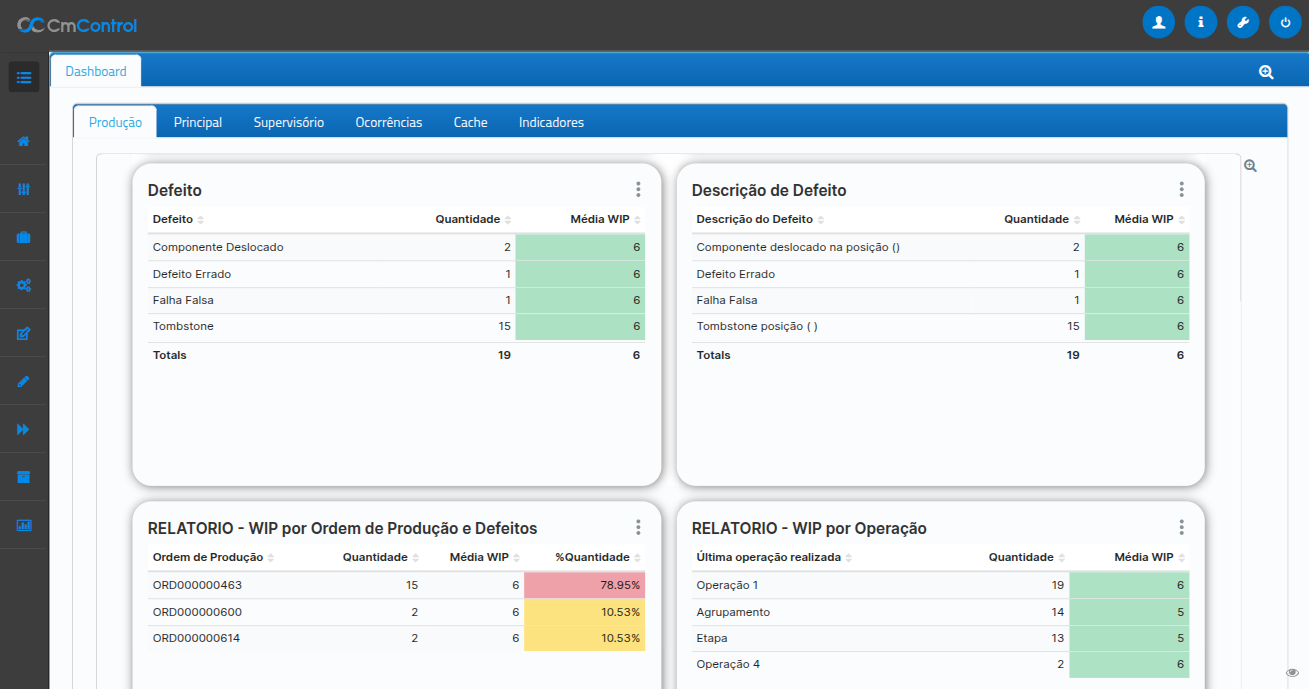The height and width of the screenshot is (689, 1309).
Task: Click the bar chart icon in the sidebar
Action: click(x=24, y=525)
